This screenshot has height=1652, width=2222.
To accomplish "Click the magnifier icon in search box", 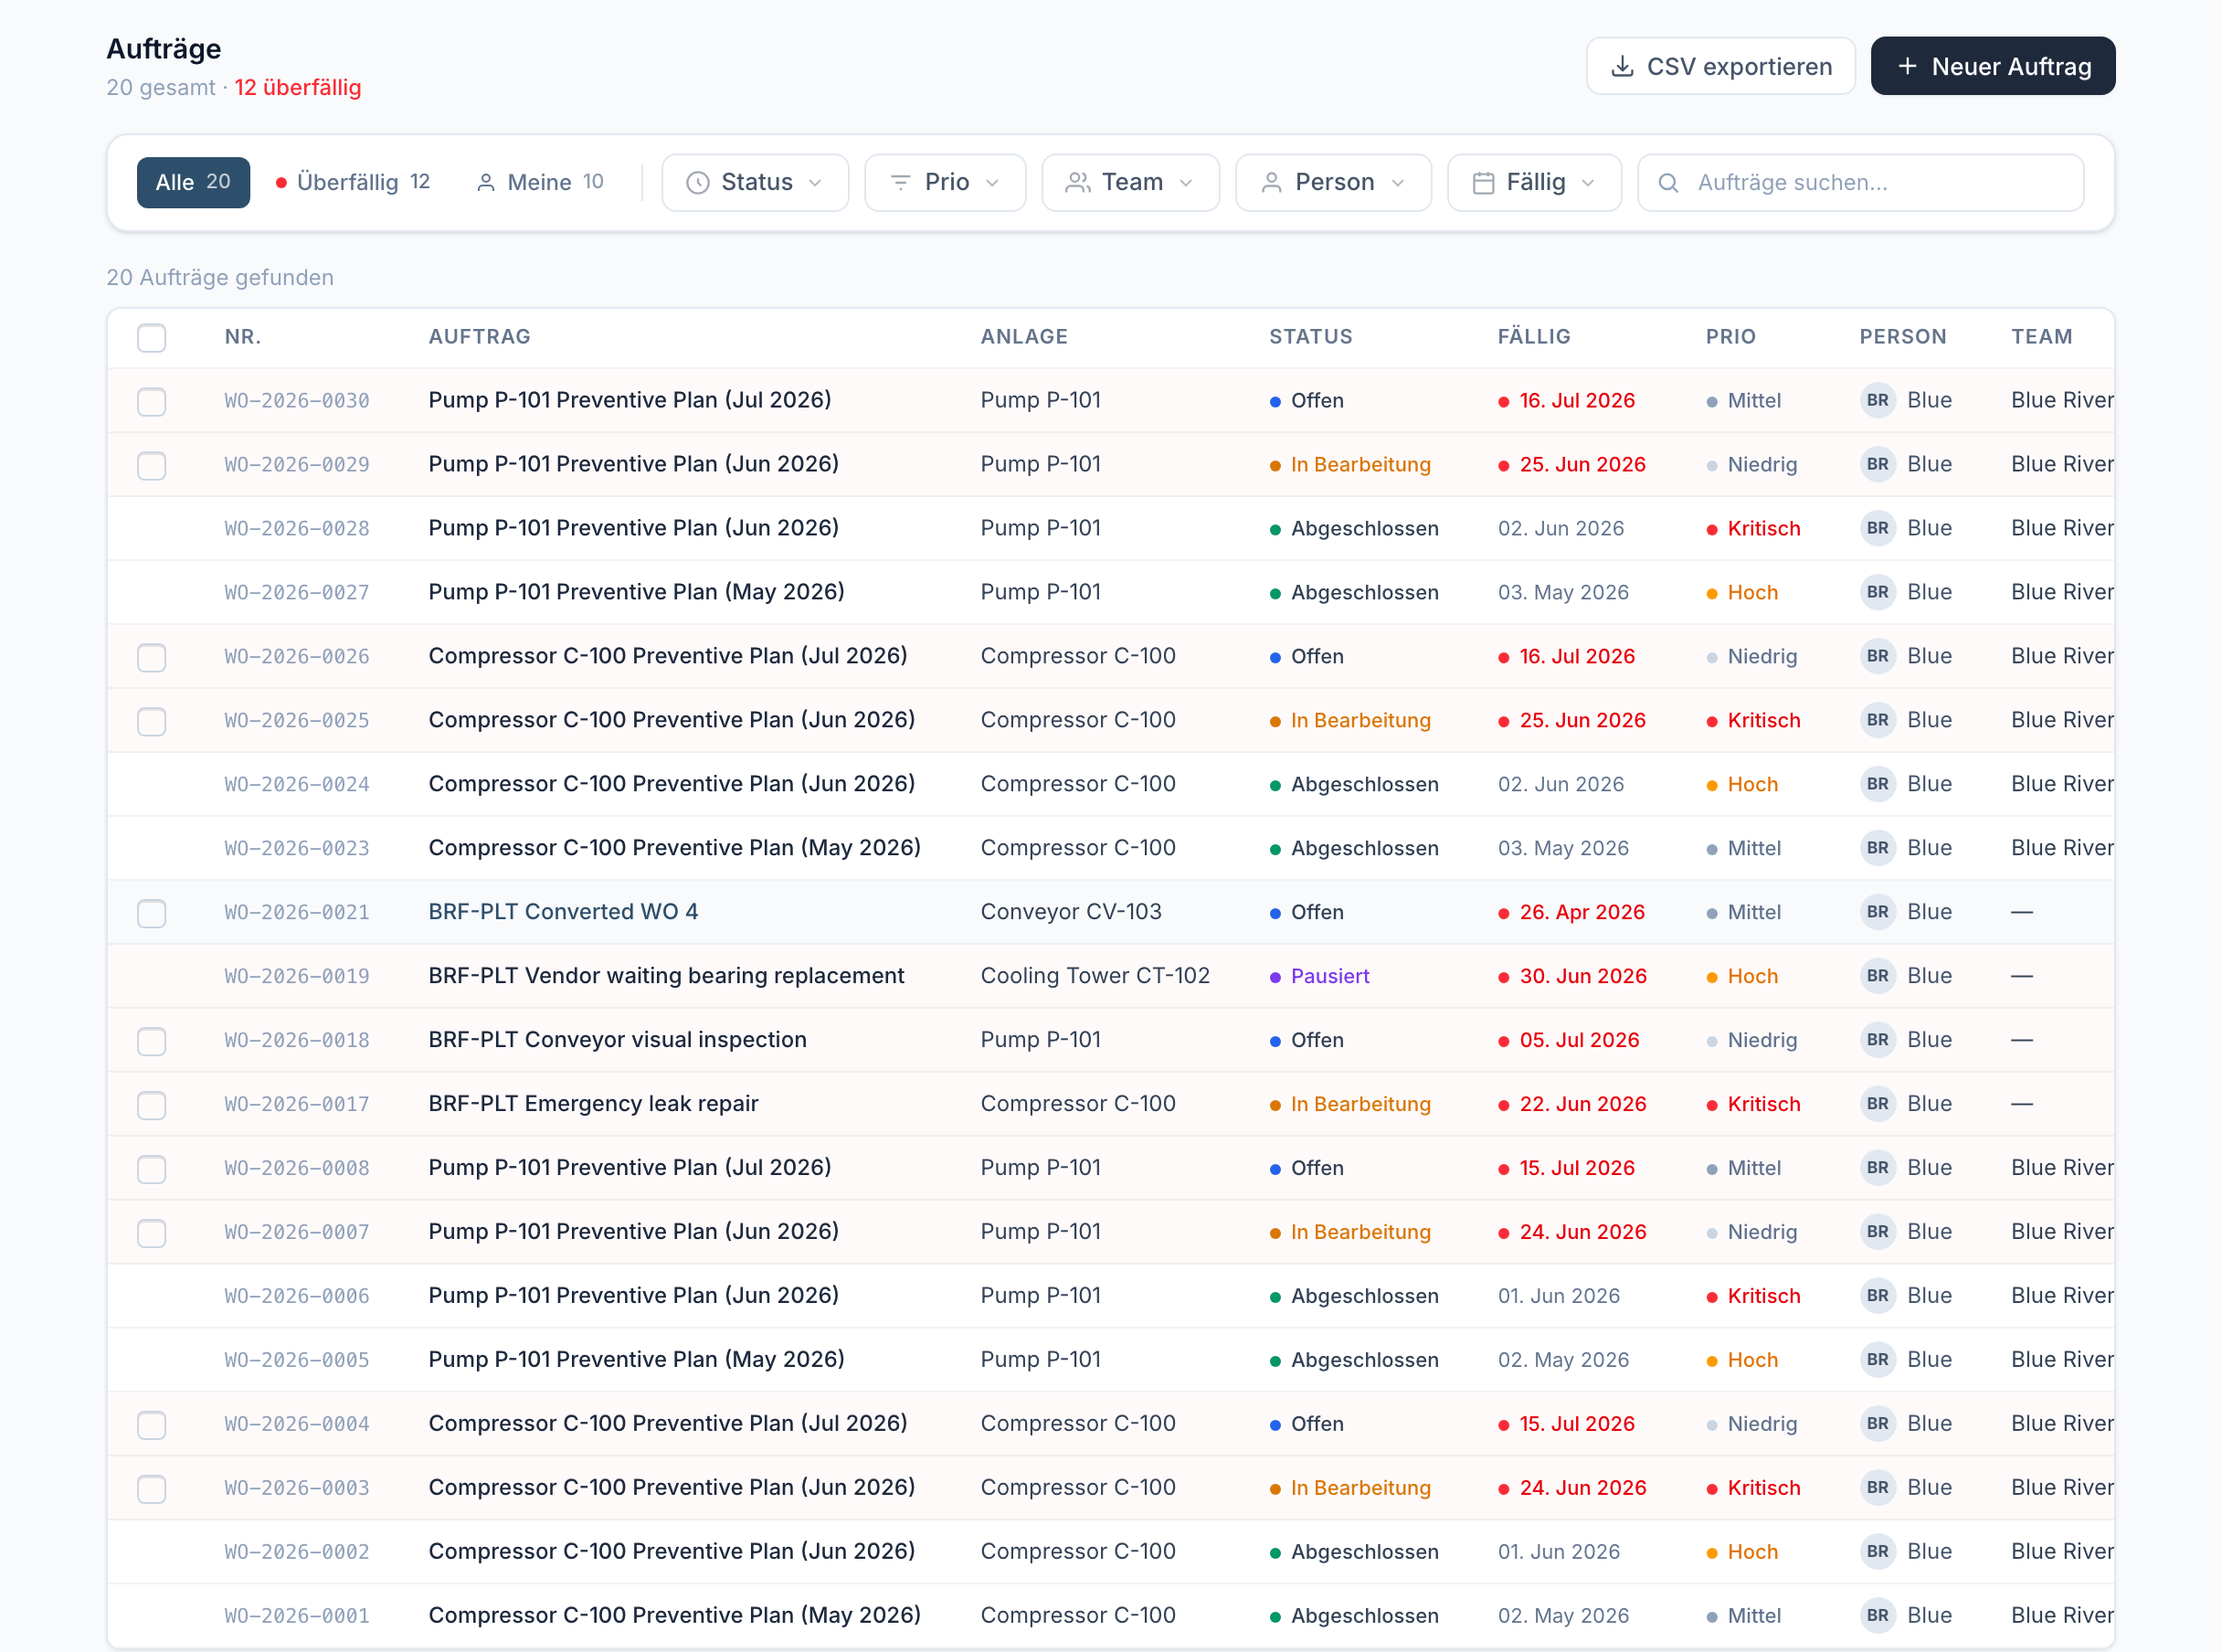I will point(1668,182).
